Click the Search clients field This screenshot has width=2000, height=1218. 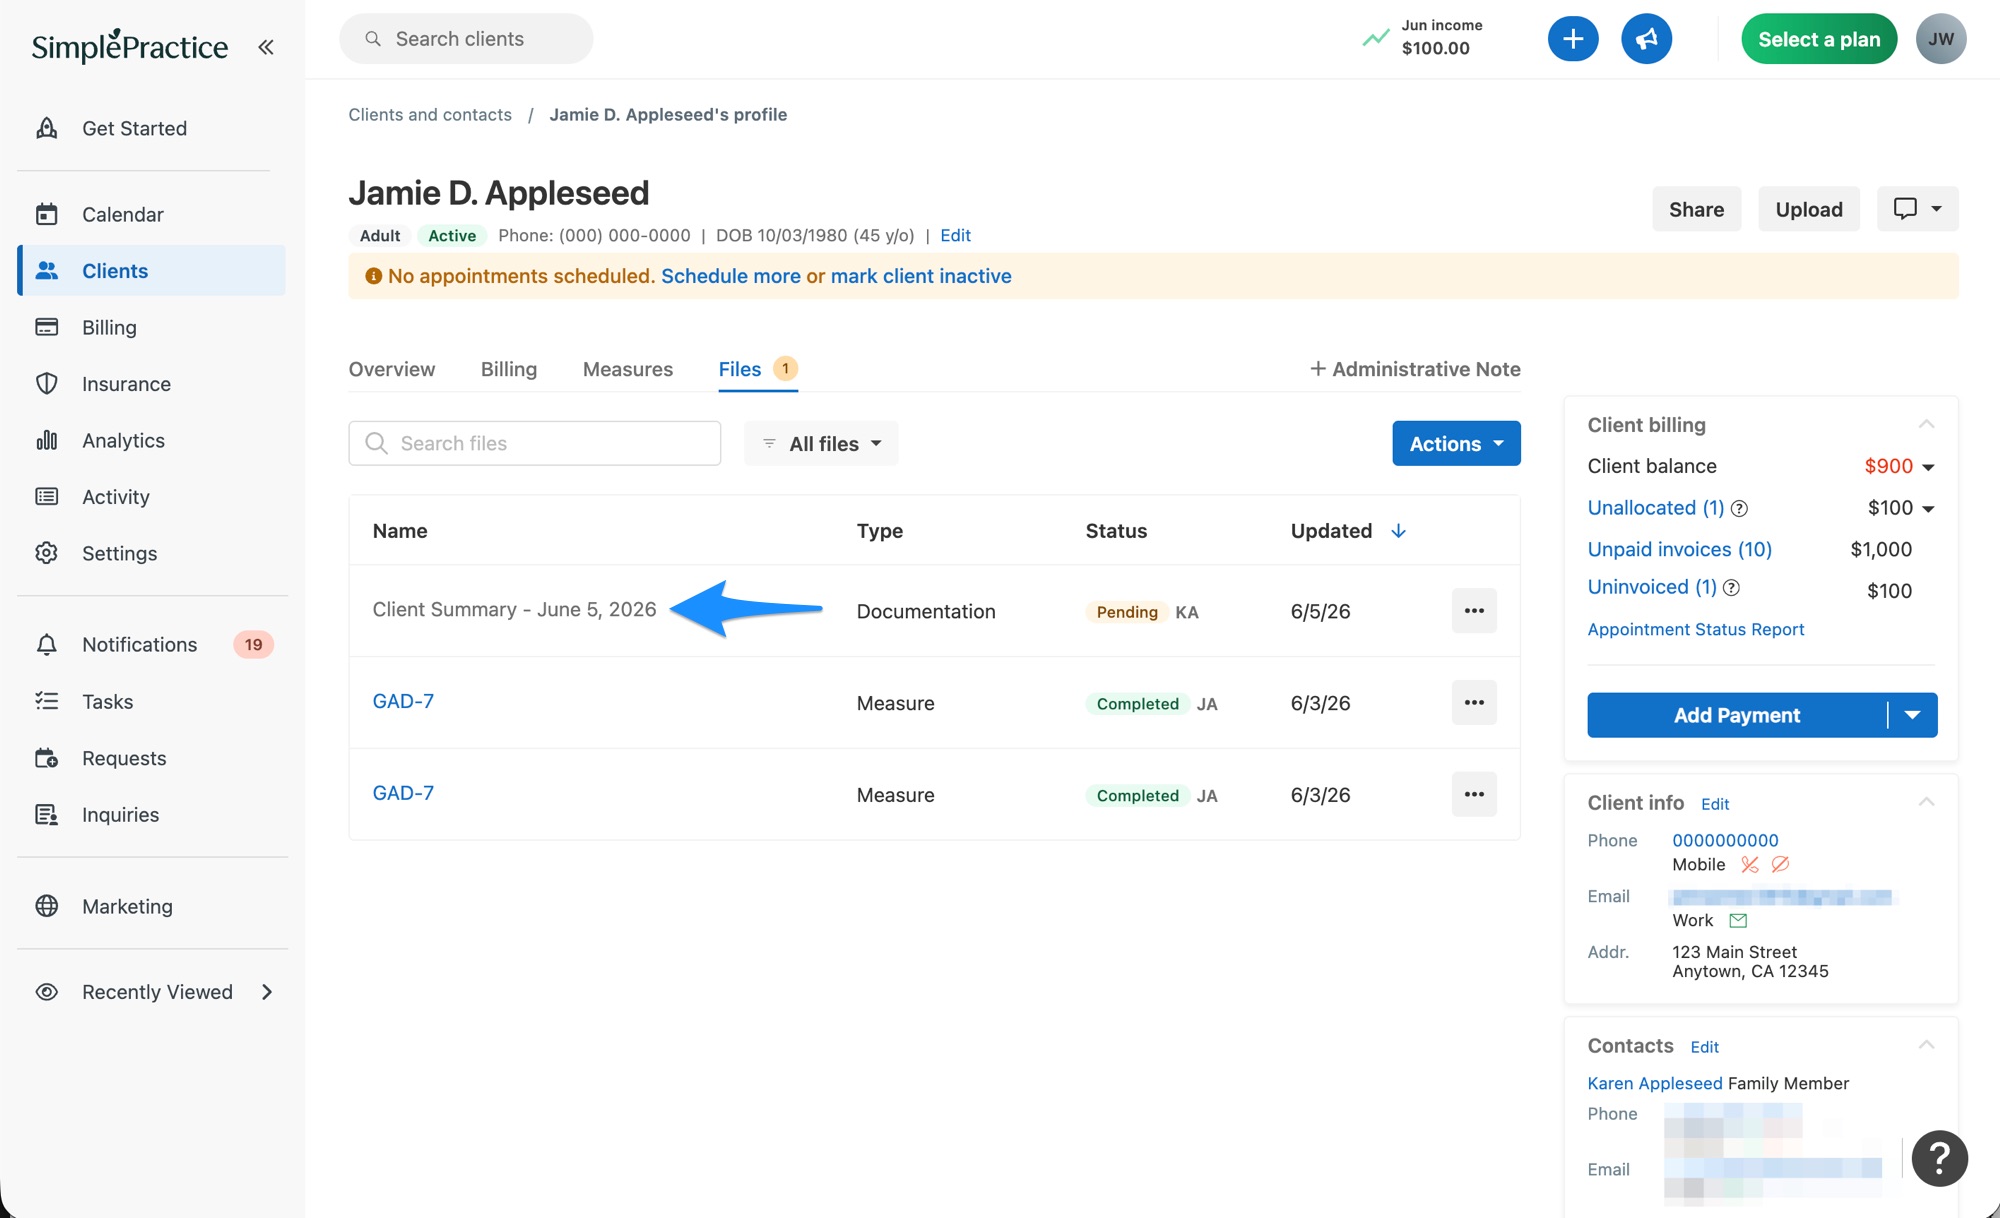pyautogui.click(x=466, y=39)
